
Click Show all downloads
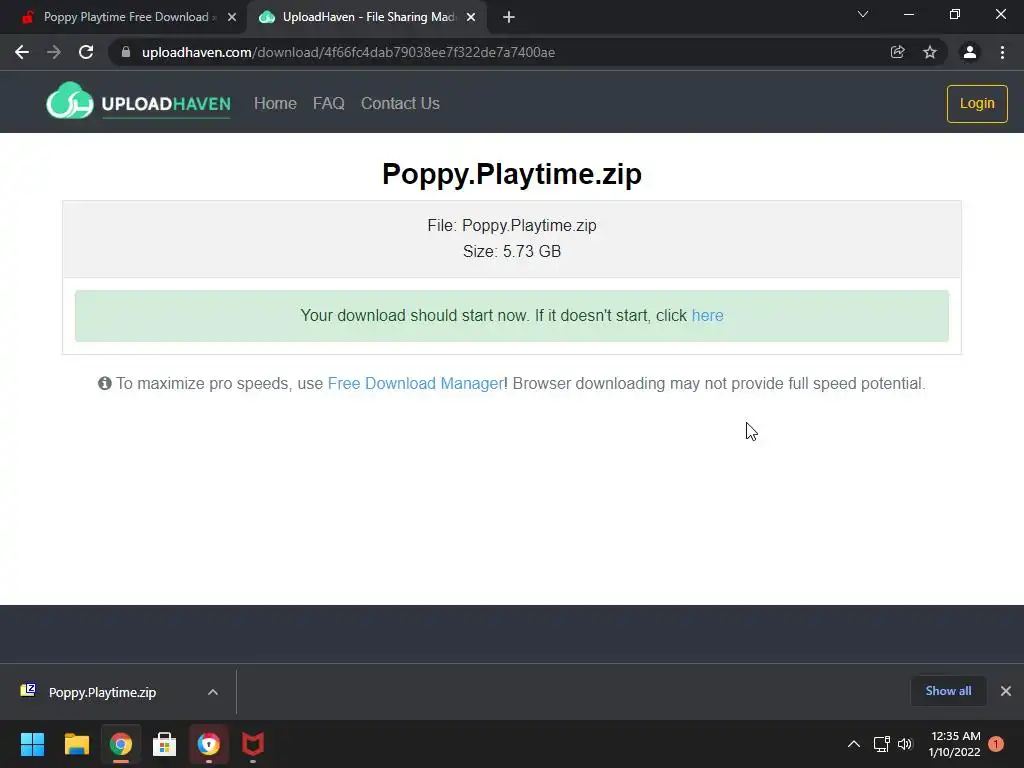(948, 691)
